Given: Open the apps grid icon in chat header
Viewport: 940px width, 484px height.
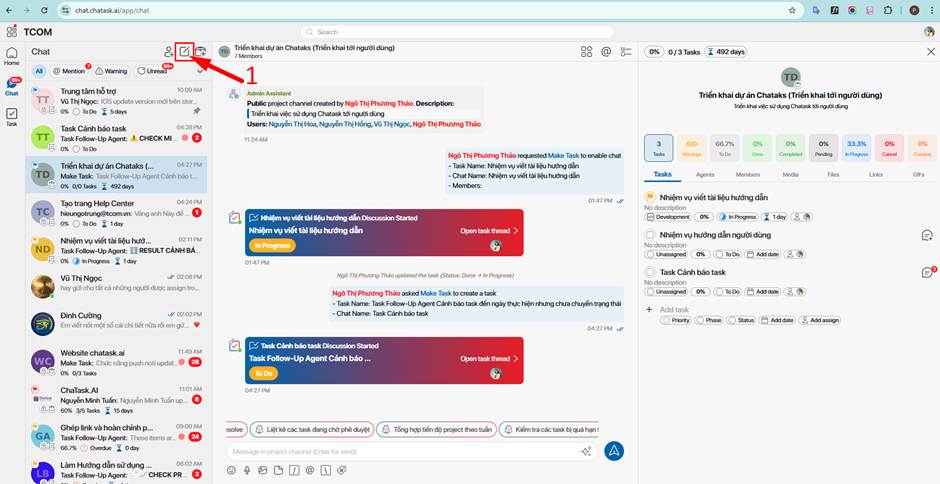Looking at the screenshot, I should (x=586, y=52).
